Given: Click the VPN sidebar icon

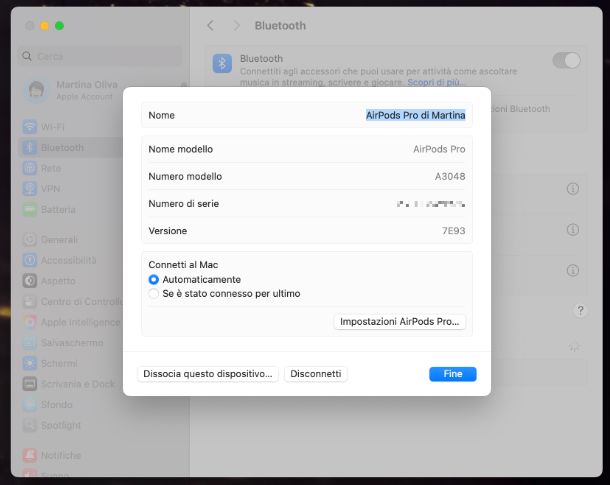Looking at the screenshot, I should (x=30, y=189).
